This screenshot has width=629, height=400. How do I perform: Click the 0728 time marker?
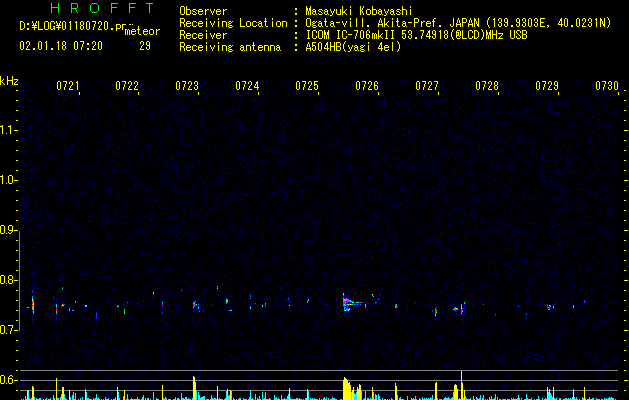487,86
